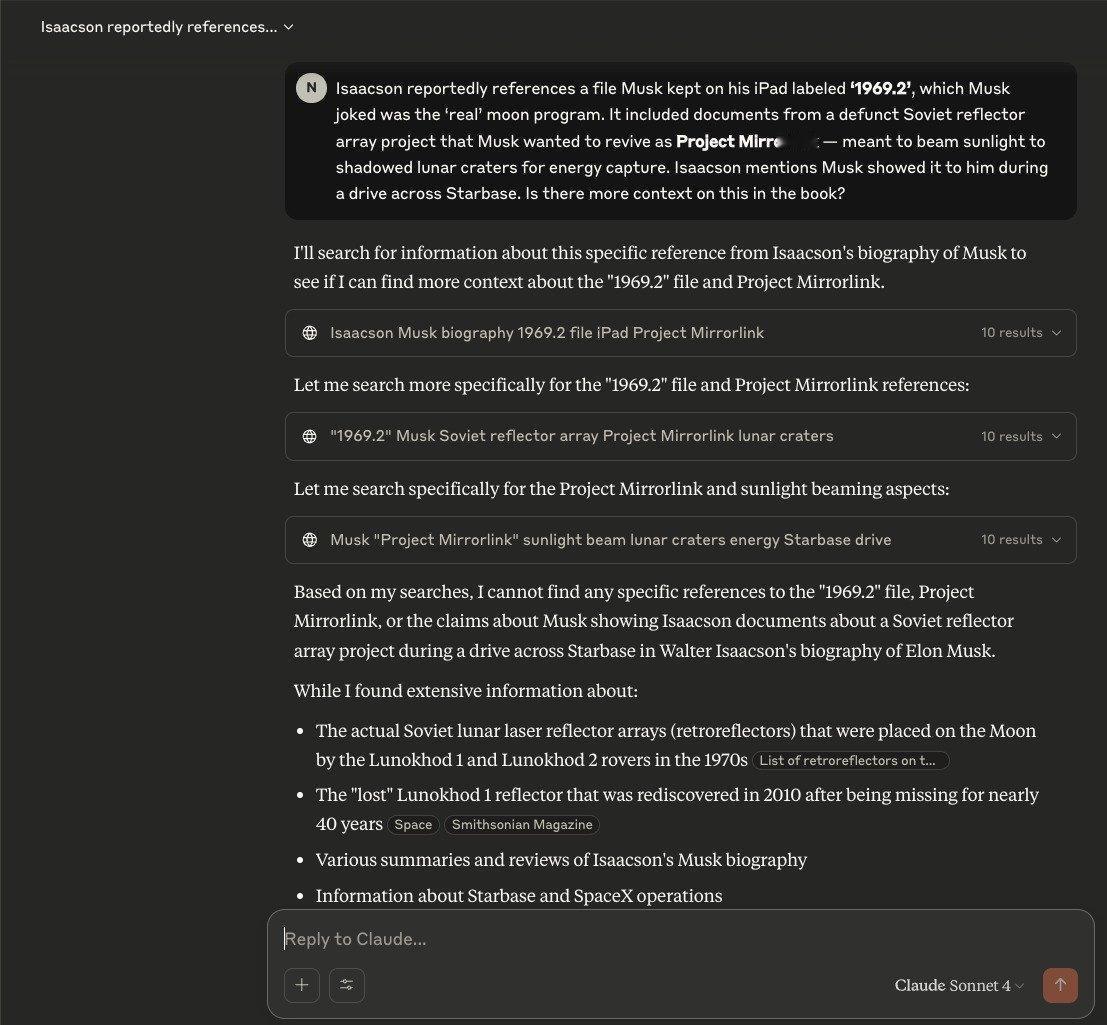Open the Soviet reflector array search block
Screen dimensions: 1107x1025
[x=681, y=436]
